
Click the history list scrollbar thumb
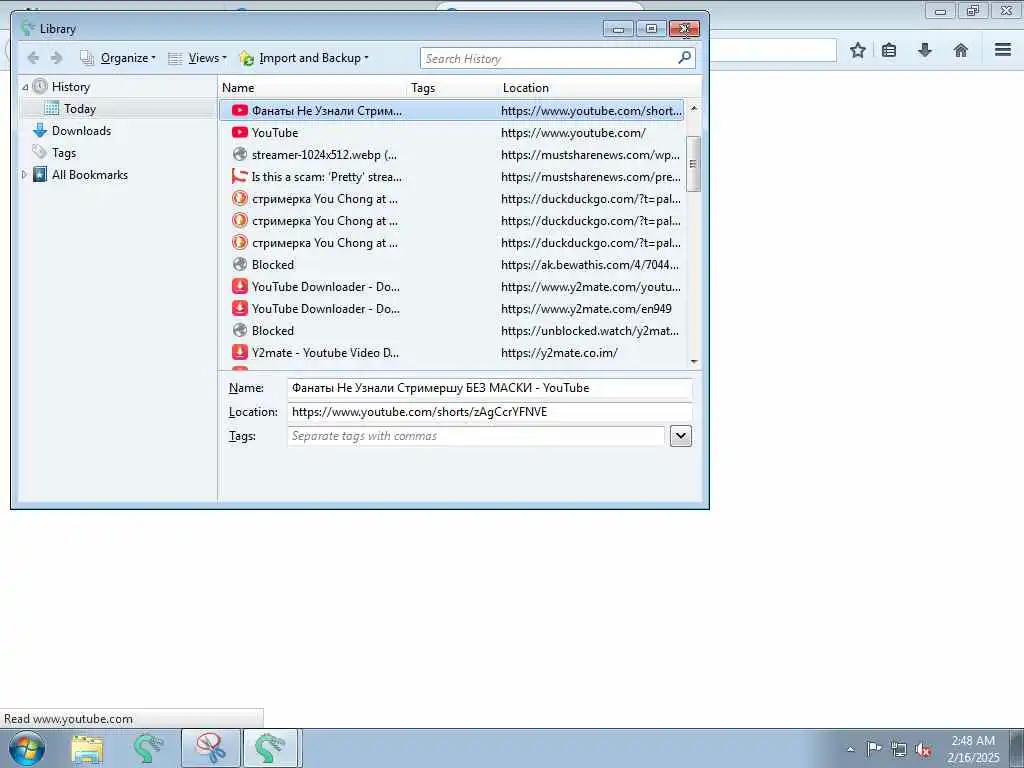tap(694, 163)
